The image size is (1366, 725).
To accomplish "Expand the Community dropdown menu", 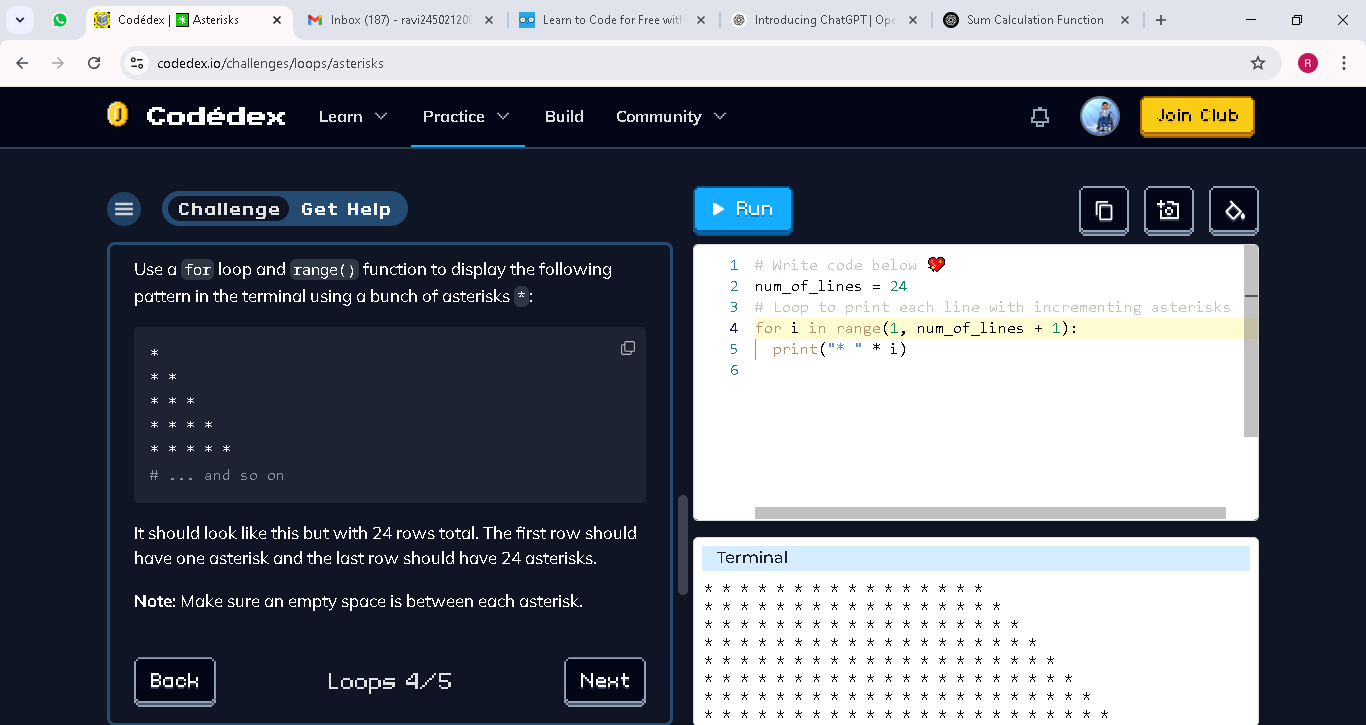I will tap(671, 116).
